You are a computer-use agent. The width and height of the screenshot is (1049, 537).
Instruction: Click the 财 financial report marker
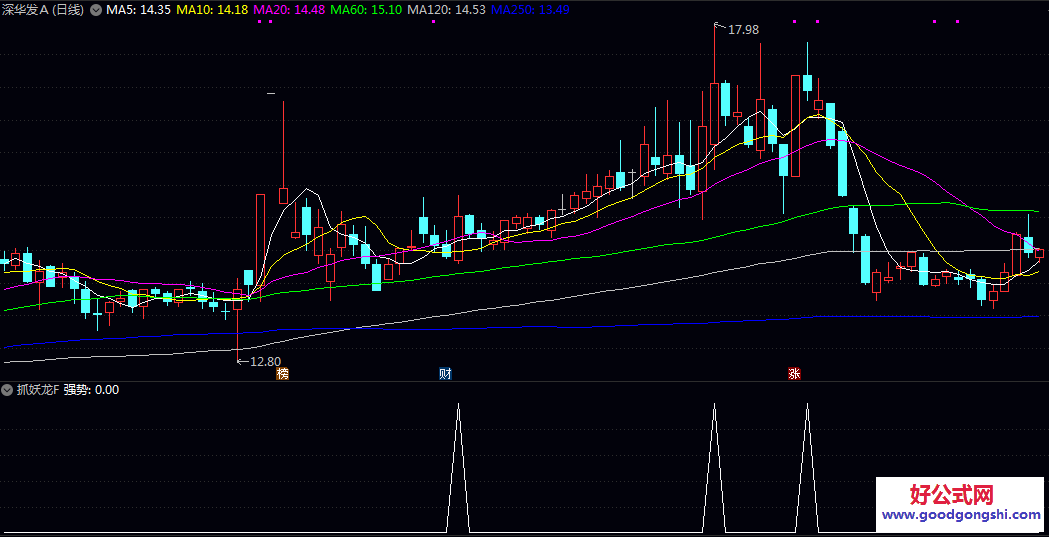click(x=445, y=374)
